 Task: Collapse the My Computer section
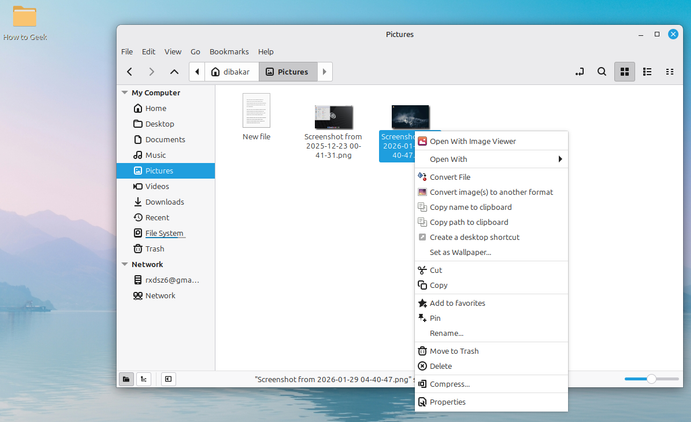[125, 93]
